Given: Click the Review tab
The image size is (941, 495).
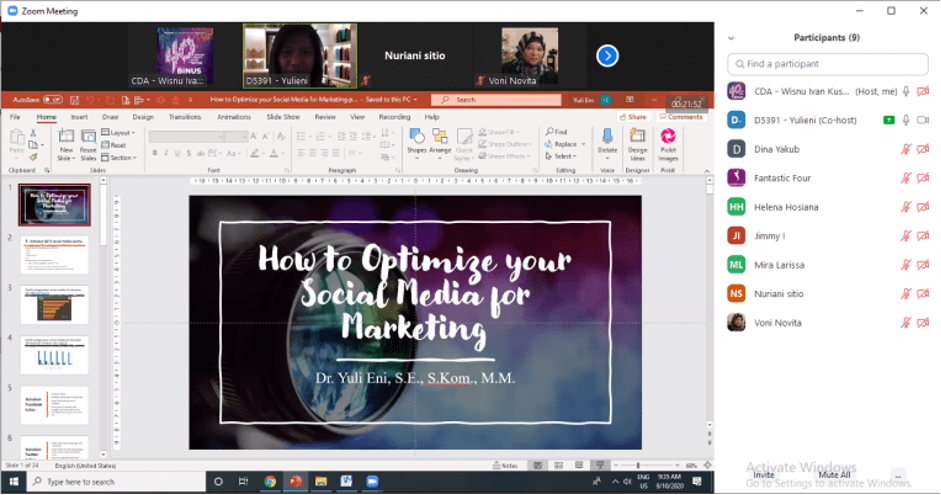Looking at the screenshot, I should click(x=325, y=117).
